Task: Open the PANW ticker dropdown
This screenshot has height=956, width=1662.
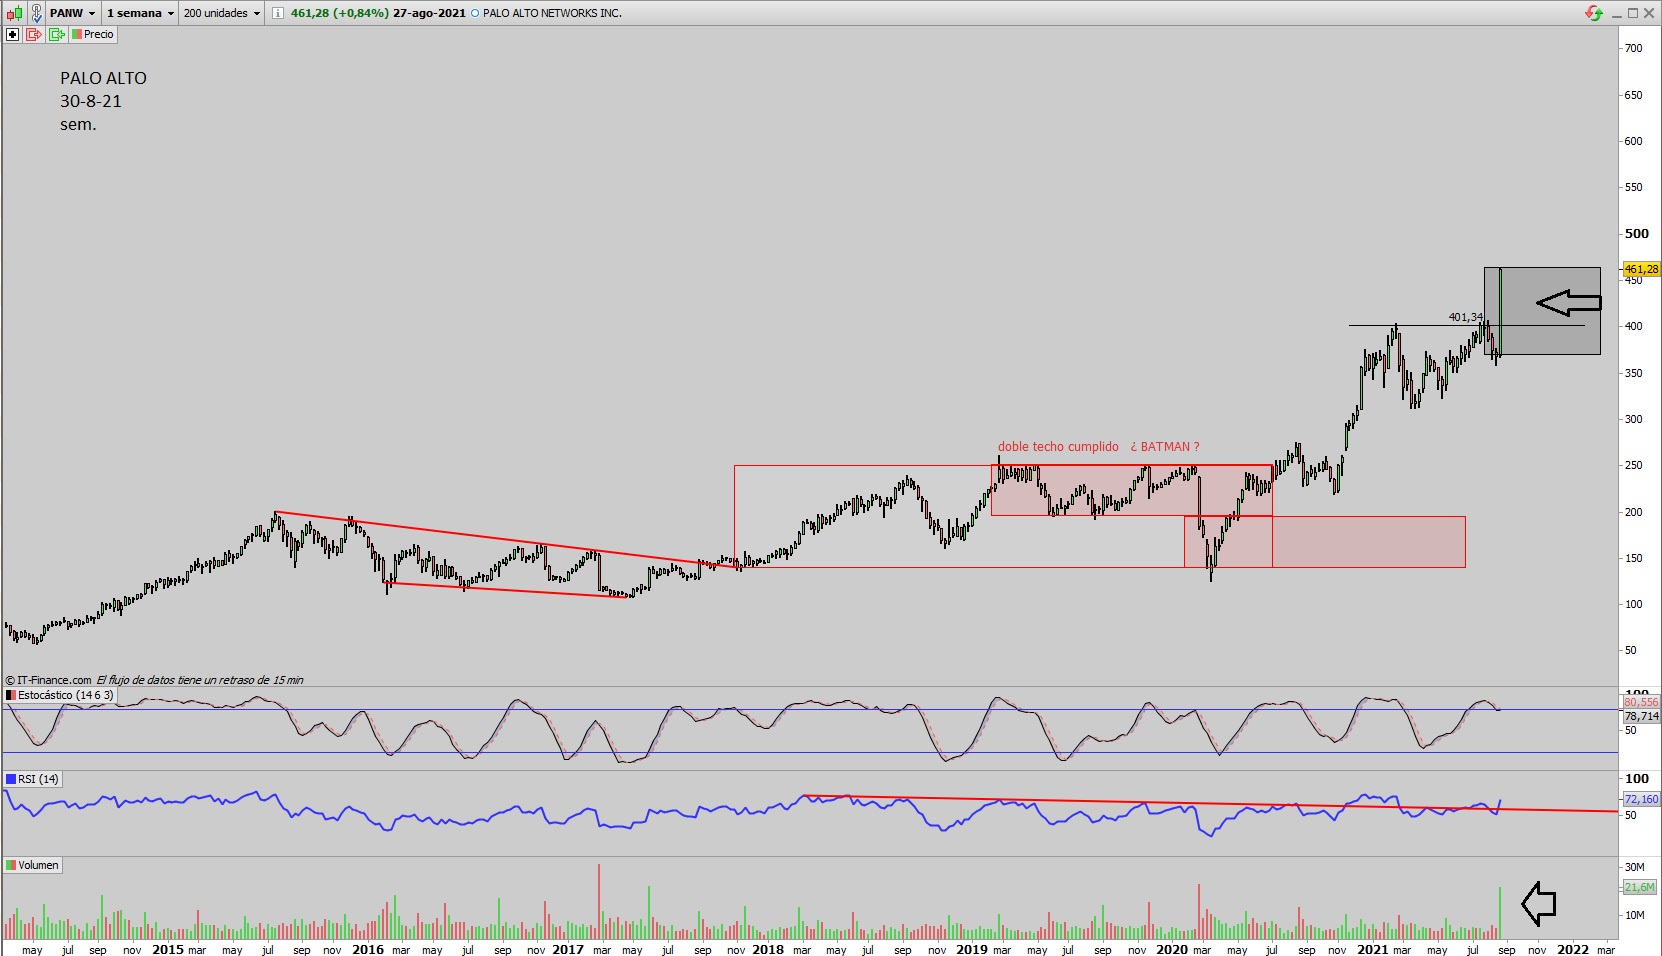Action: click(x=73, y=13)
